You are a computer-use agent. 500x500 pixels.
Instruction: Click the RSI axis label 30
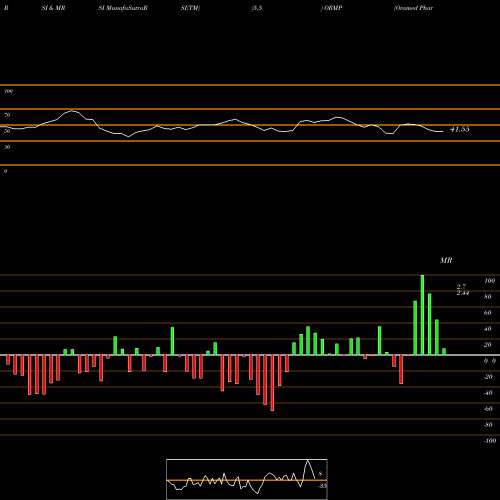pyautogui.click(x=7, y=147)
